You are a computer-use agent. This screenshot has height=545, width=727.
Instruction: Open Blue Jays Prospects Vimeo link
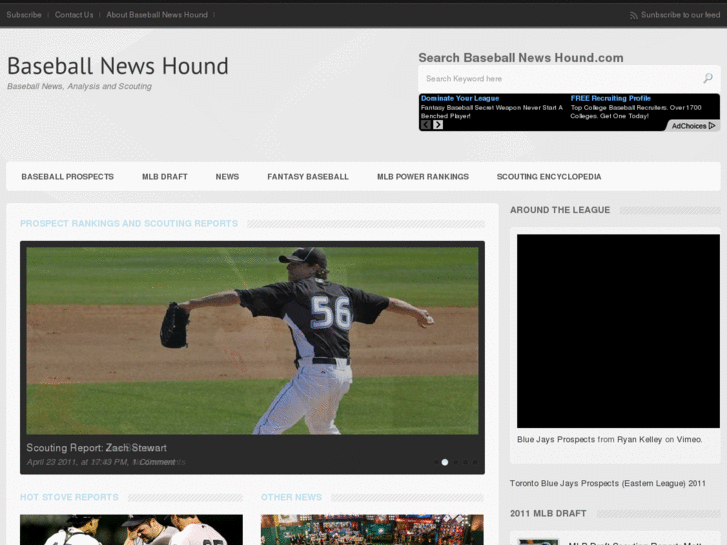(556, 439)
